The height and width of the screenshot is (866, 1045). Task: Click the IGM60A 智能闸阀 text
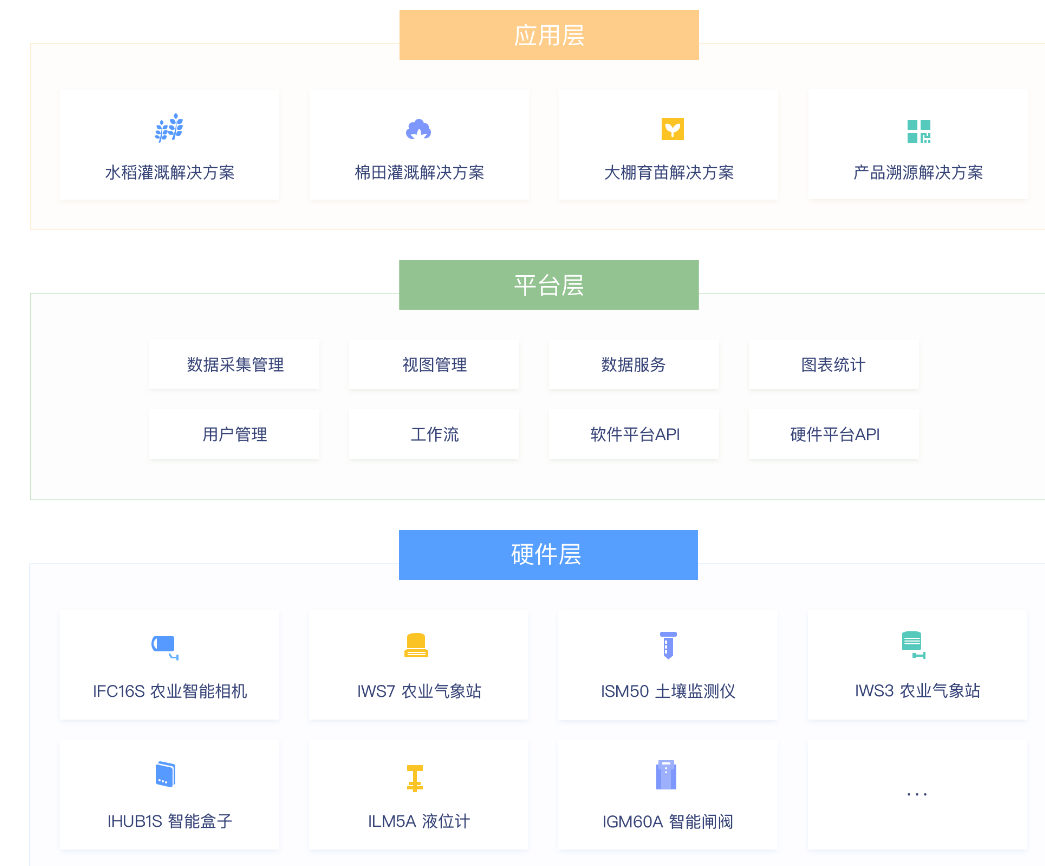point(668,821)
